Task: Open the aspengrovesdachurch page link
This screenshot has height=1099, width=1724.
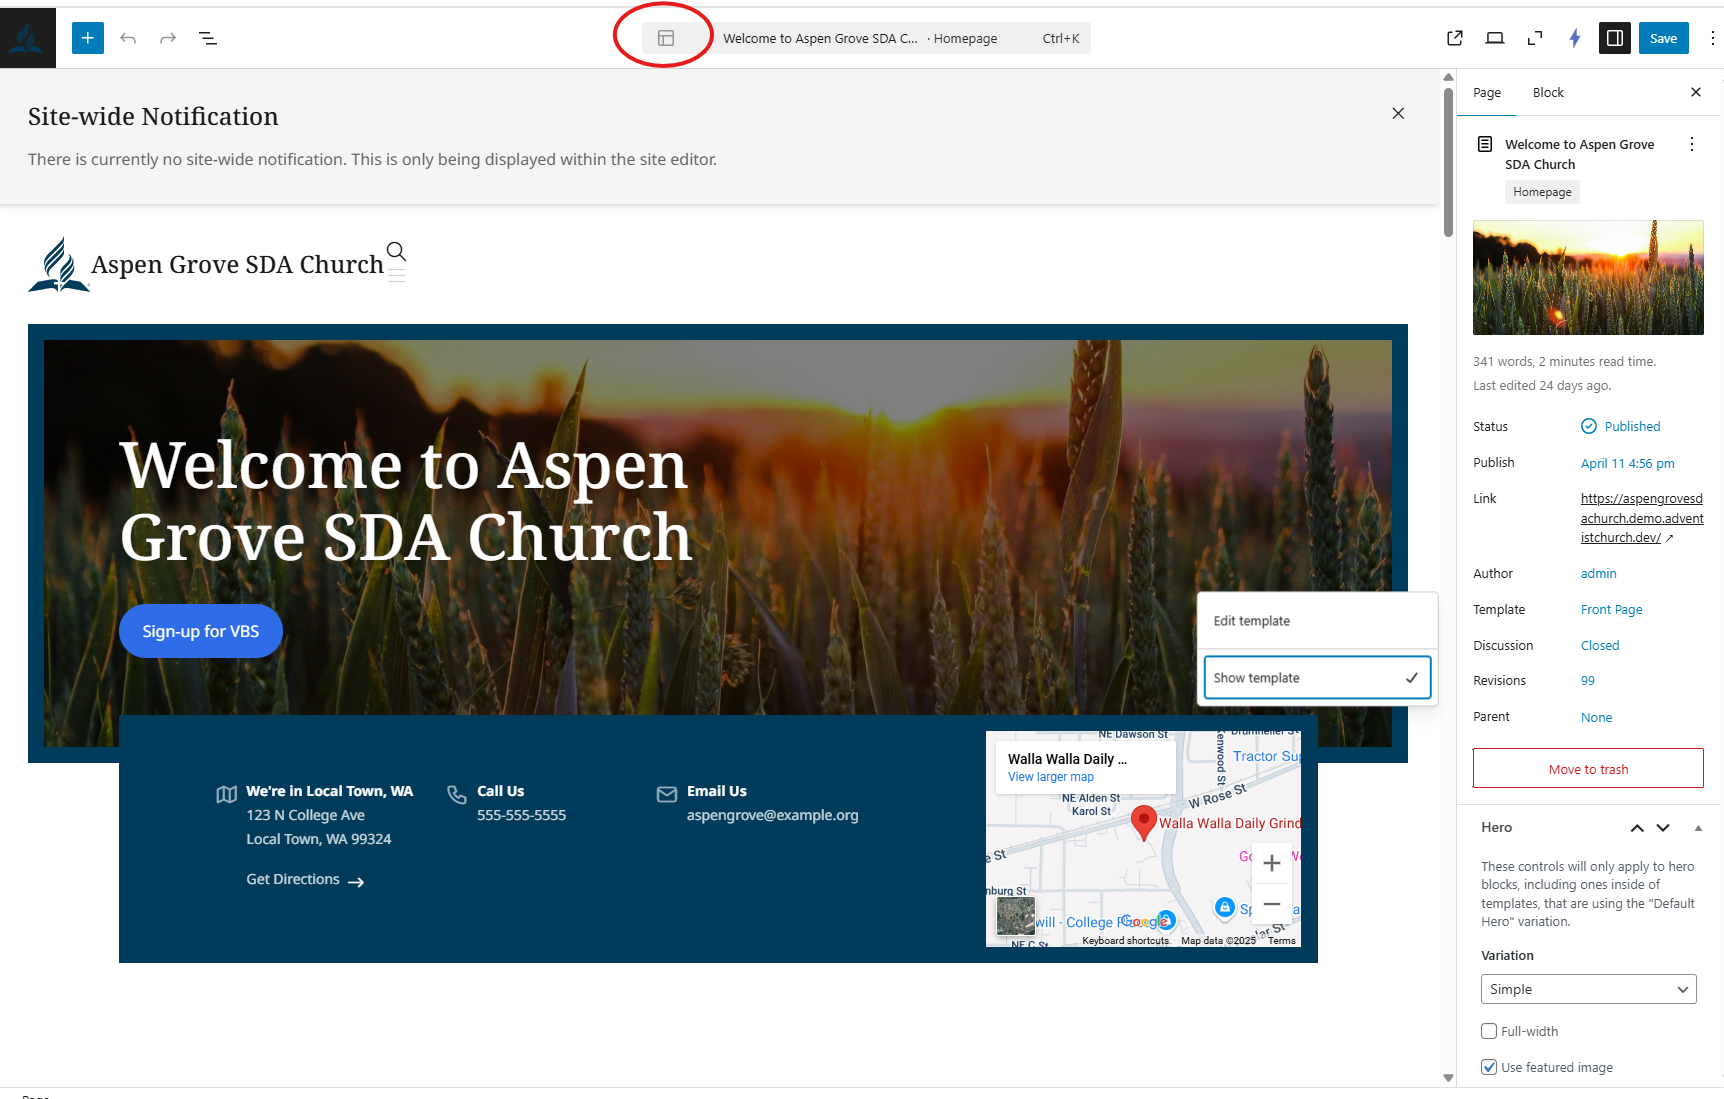Action: point(1641,518)
